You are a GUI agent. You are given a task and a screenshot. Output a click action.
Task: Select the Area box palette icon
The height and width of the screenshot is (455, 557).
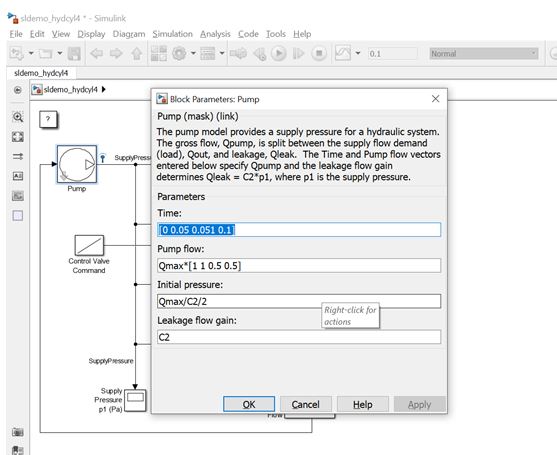18,216
